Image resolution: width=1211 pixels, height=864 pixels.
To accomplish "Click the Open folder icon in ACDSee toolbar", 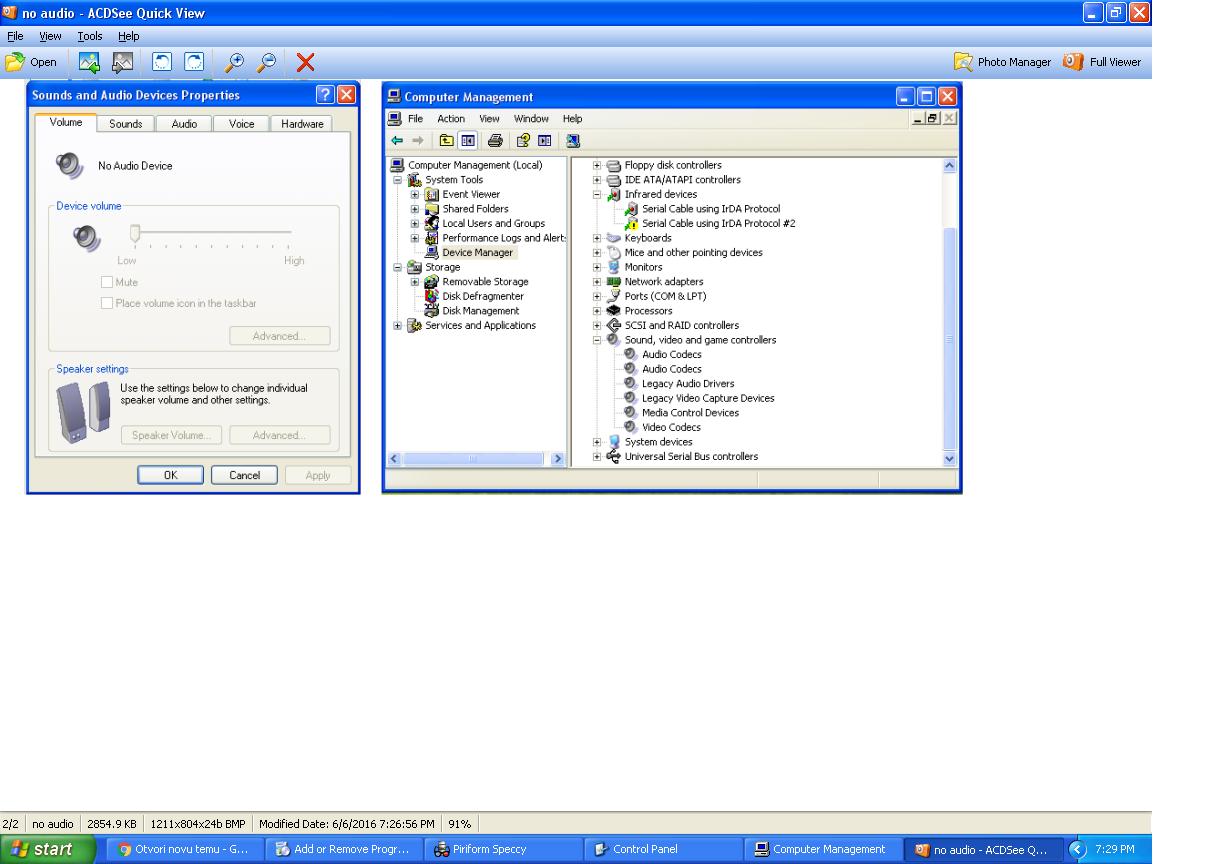I will 14,62.
